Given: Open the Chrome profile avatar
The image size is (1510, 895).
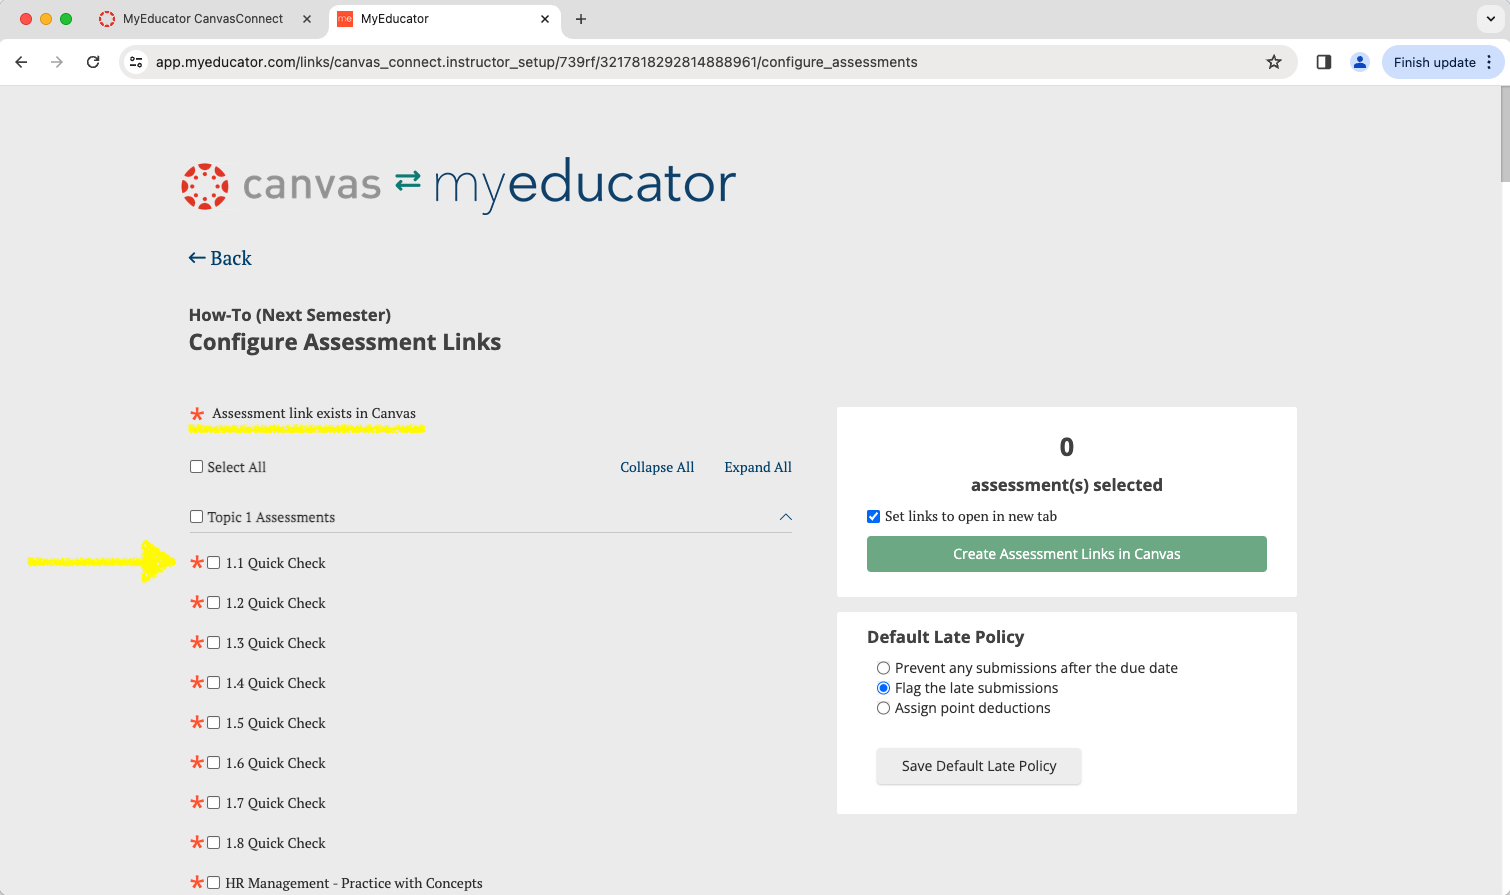Looking at the screenshot, I should click(x=1360, y=62).
